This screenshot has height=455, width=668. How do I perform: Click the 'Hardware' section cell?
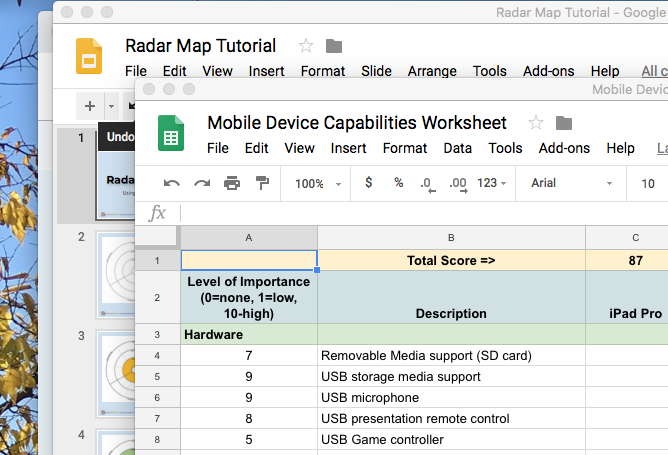[249, 334]
